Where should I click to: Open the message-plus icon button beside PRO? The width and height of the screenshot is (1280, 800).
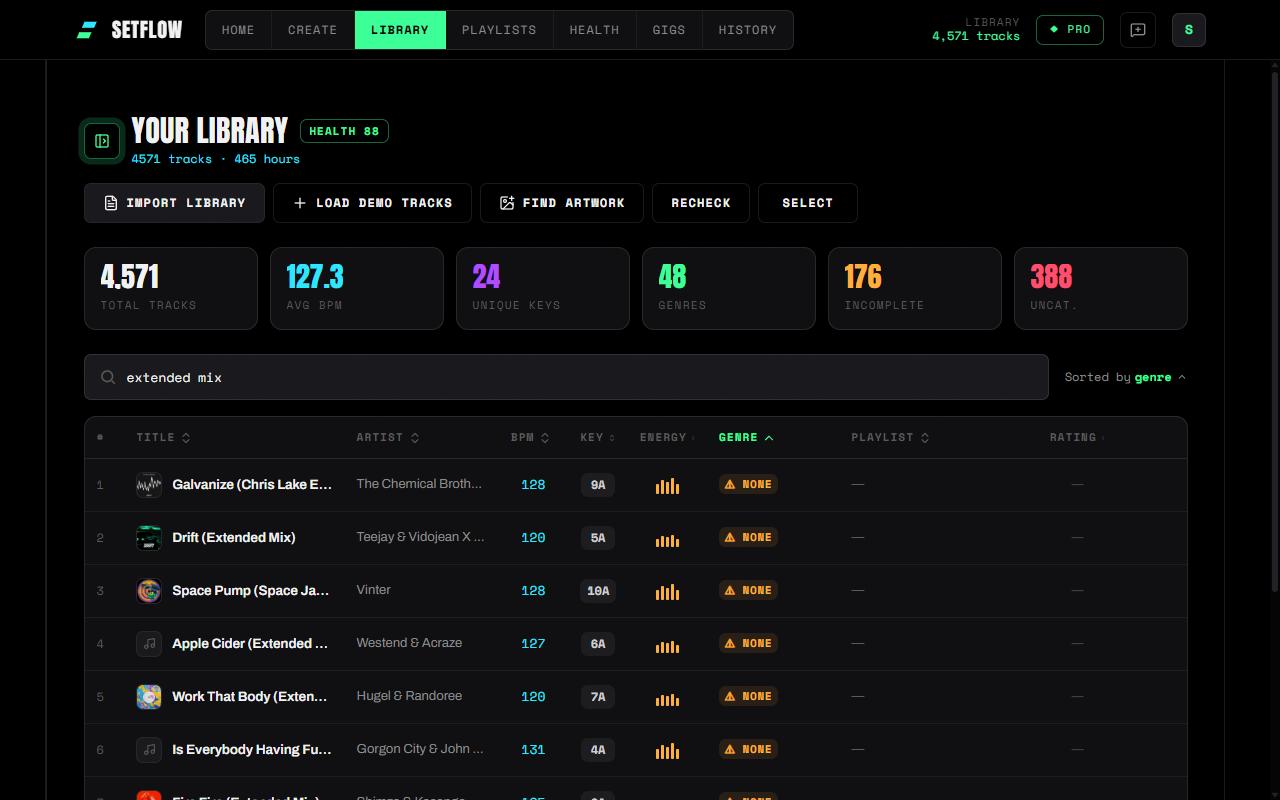click(x=1138, y=30)
